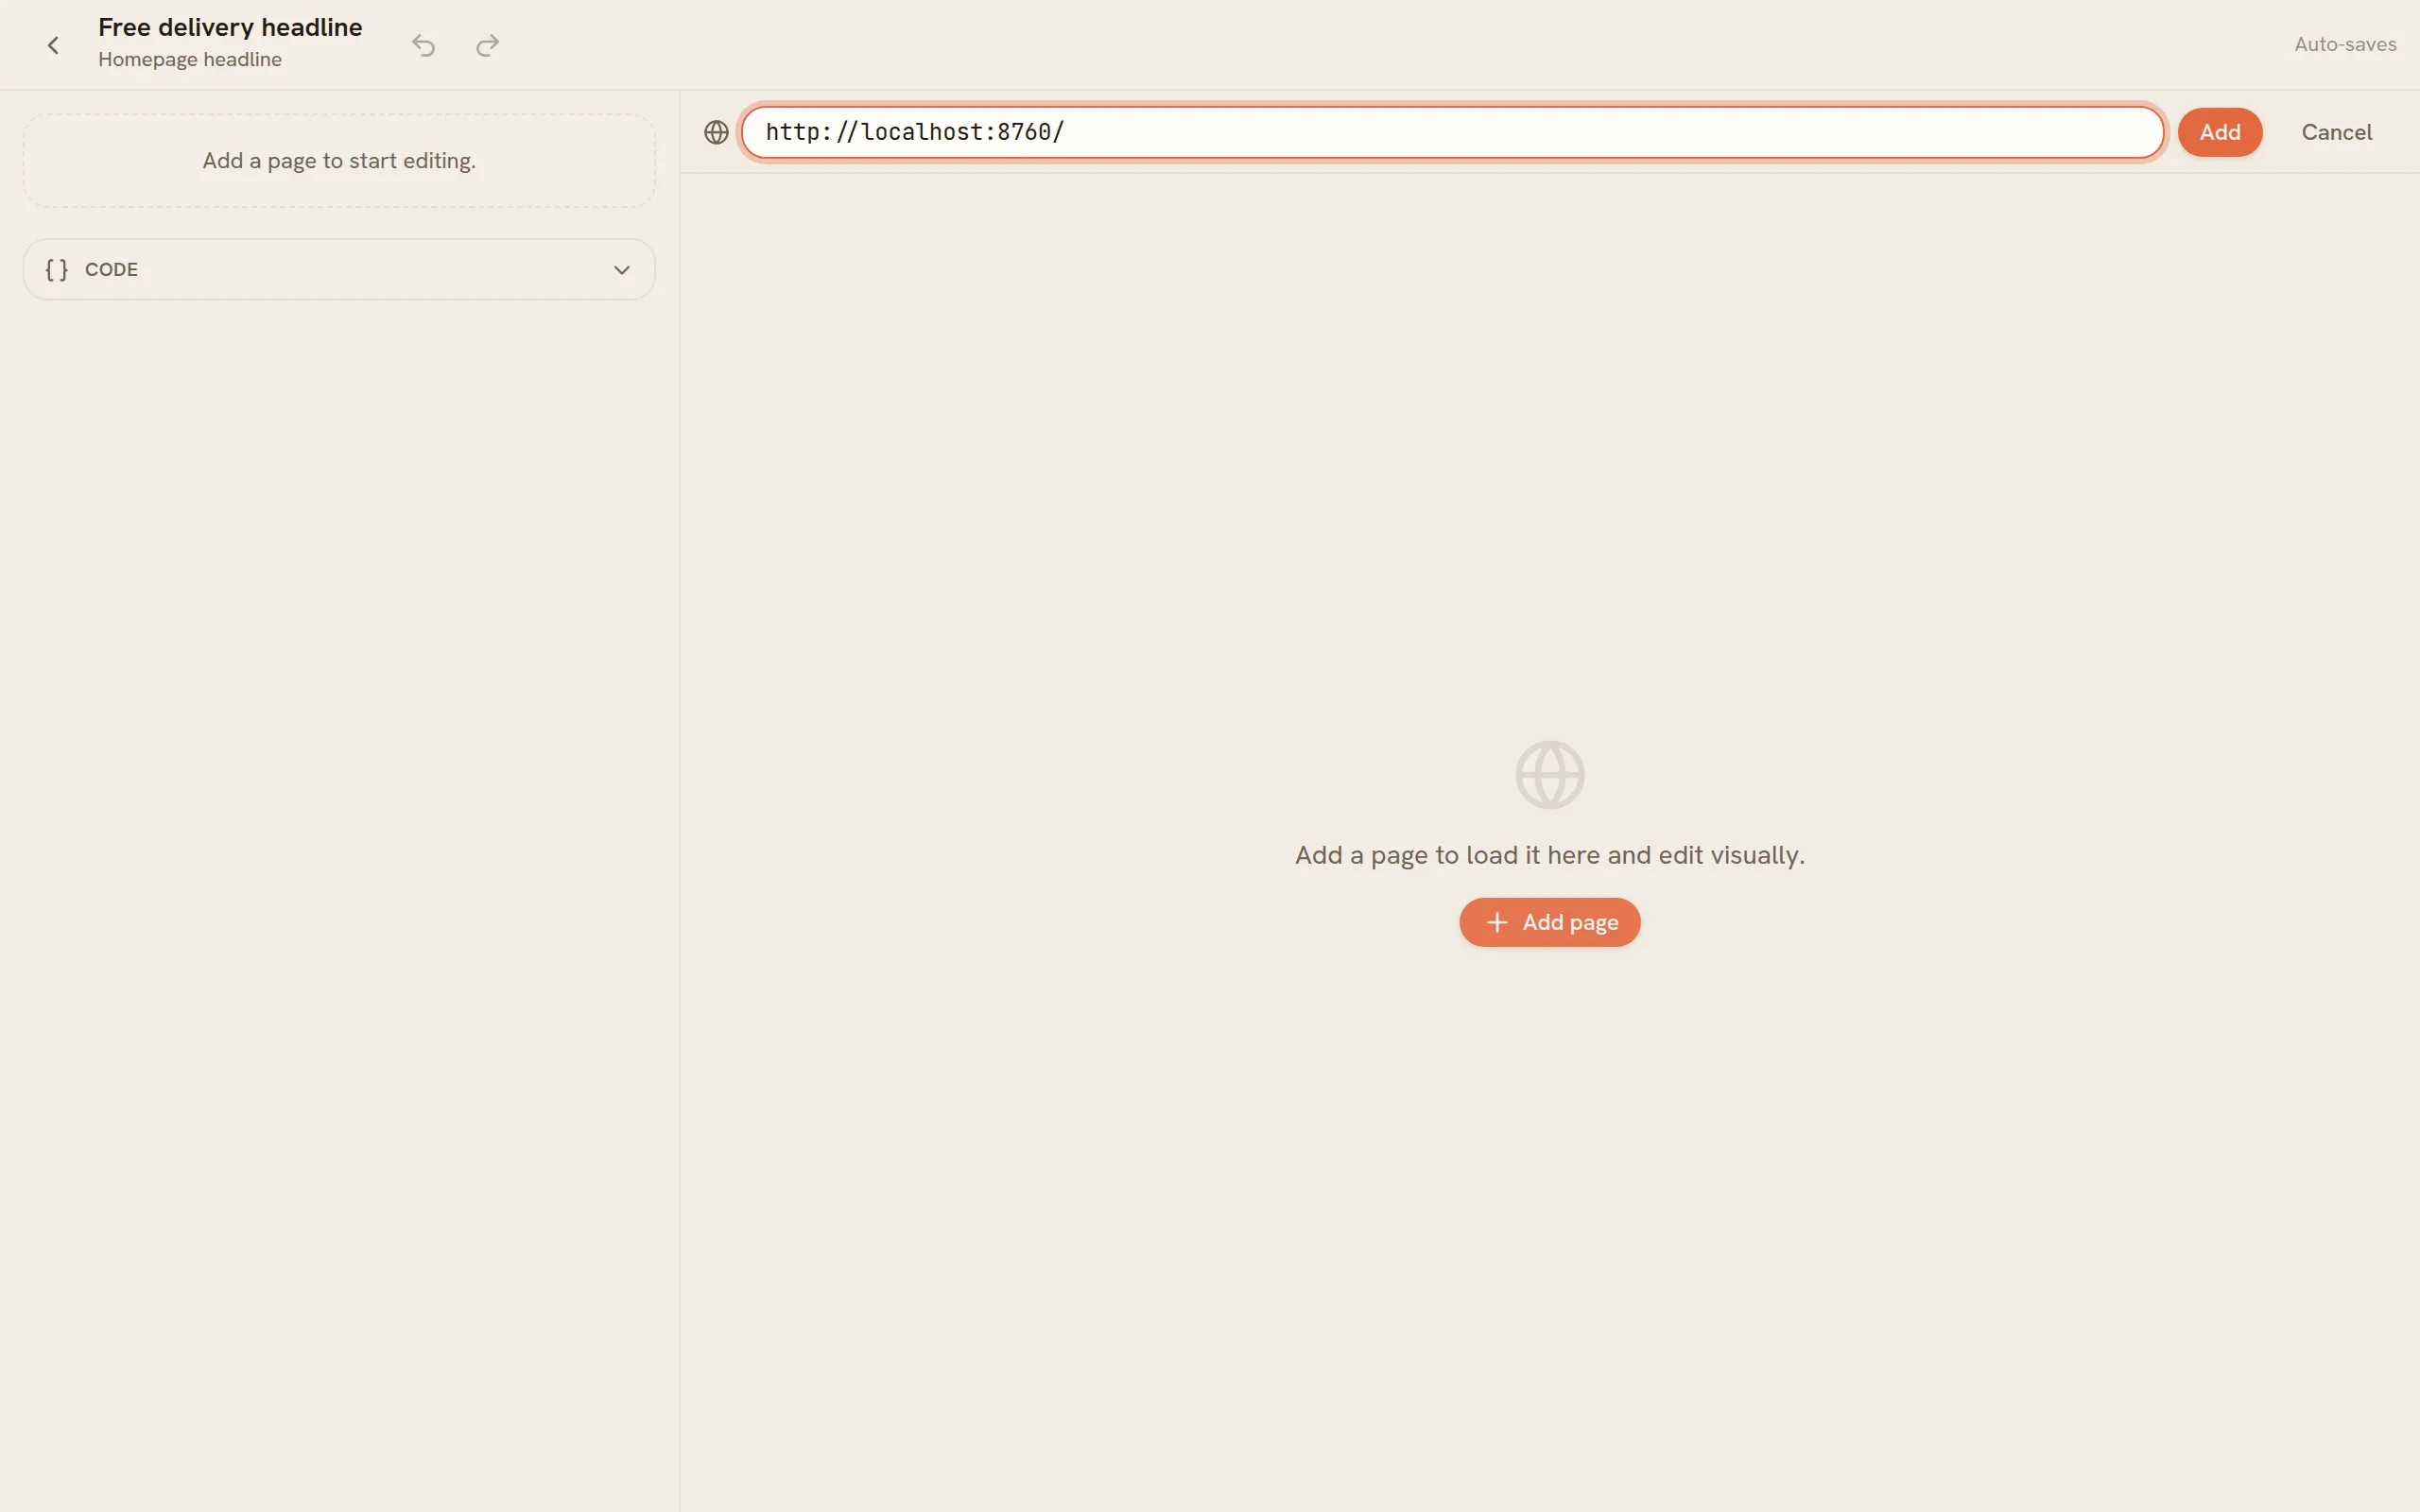The width and height of the screenshot is (2420, 1512).
Task: Click the Auto-saves status text
Action: 2345,44
